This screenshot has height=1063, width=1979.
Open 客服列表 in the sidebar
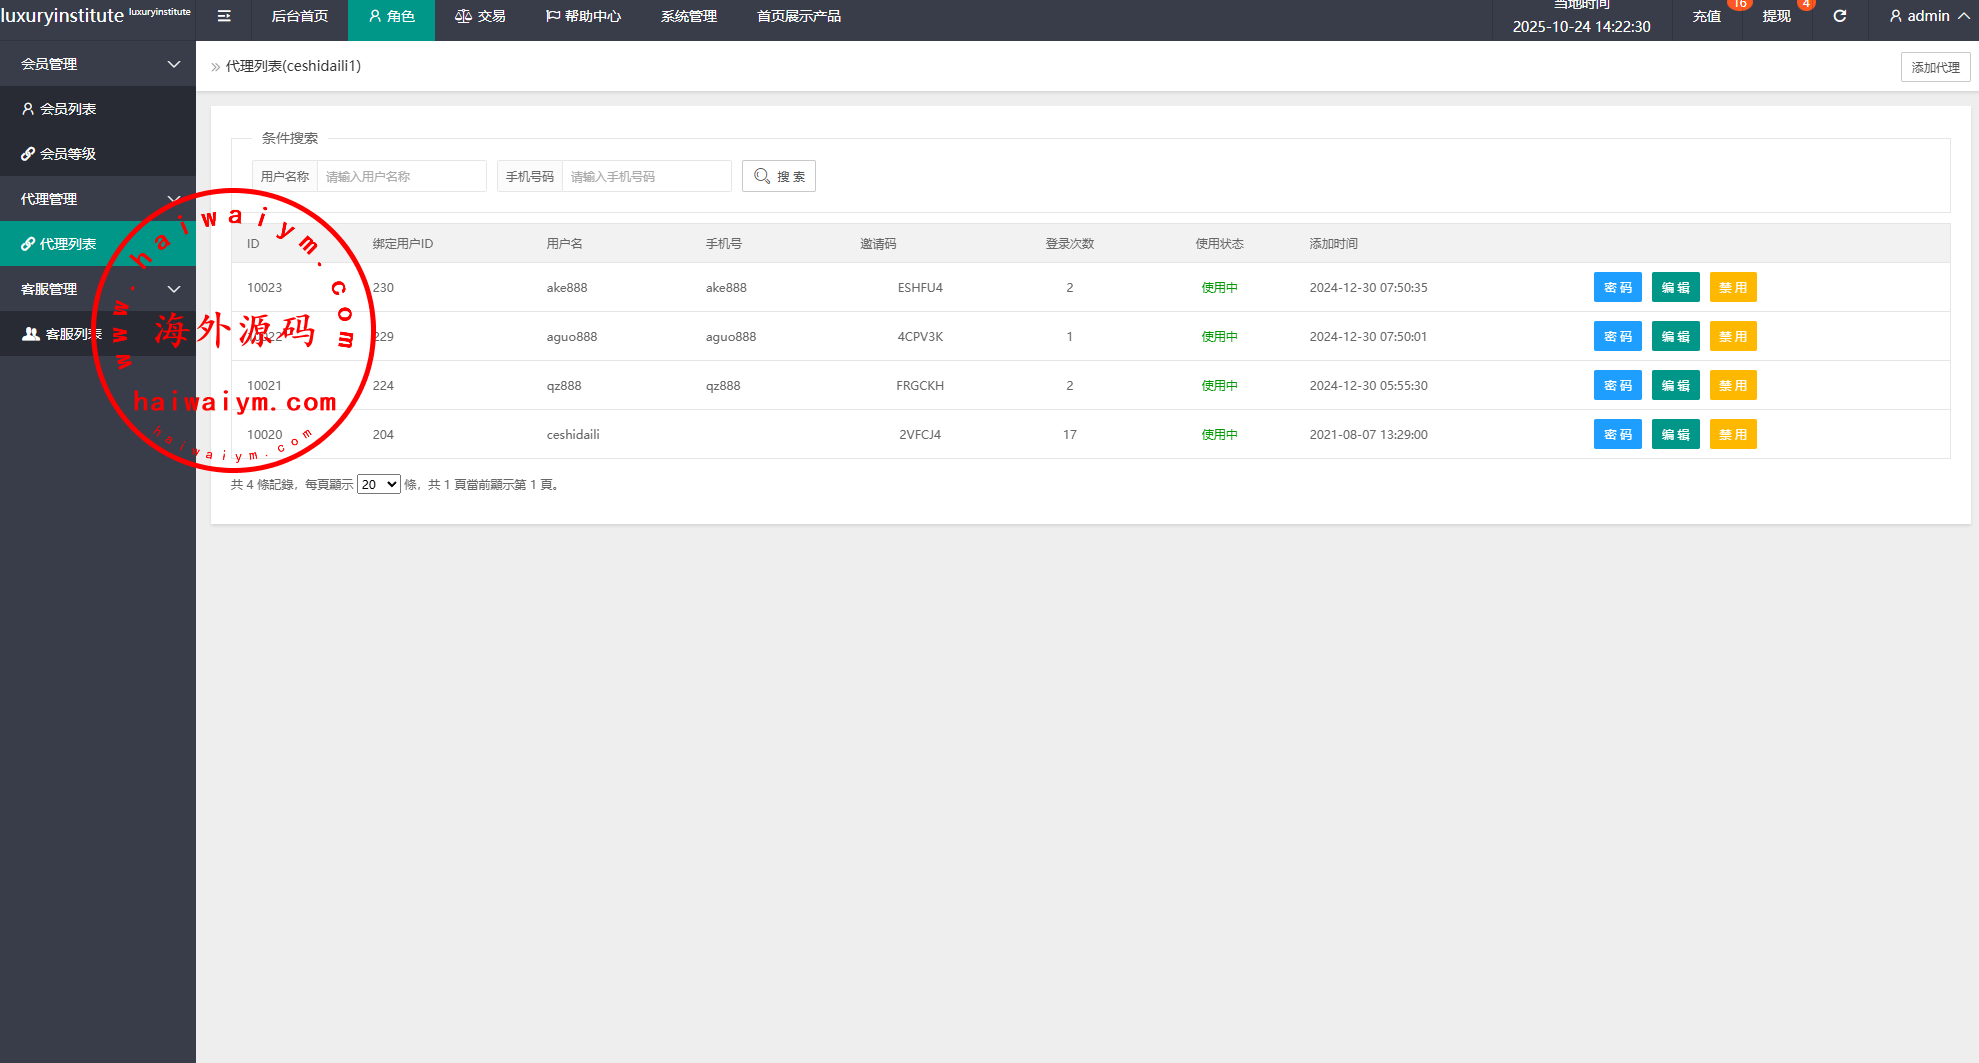click(x=72, y=334)
